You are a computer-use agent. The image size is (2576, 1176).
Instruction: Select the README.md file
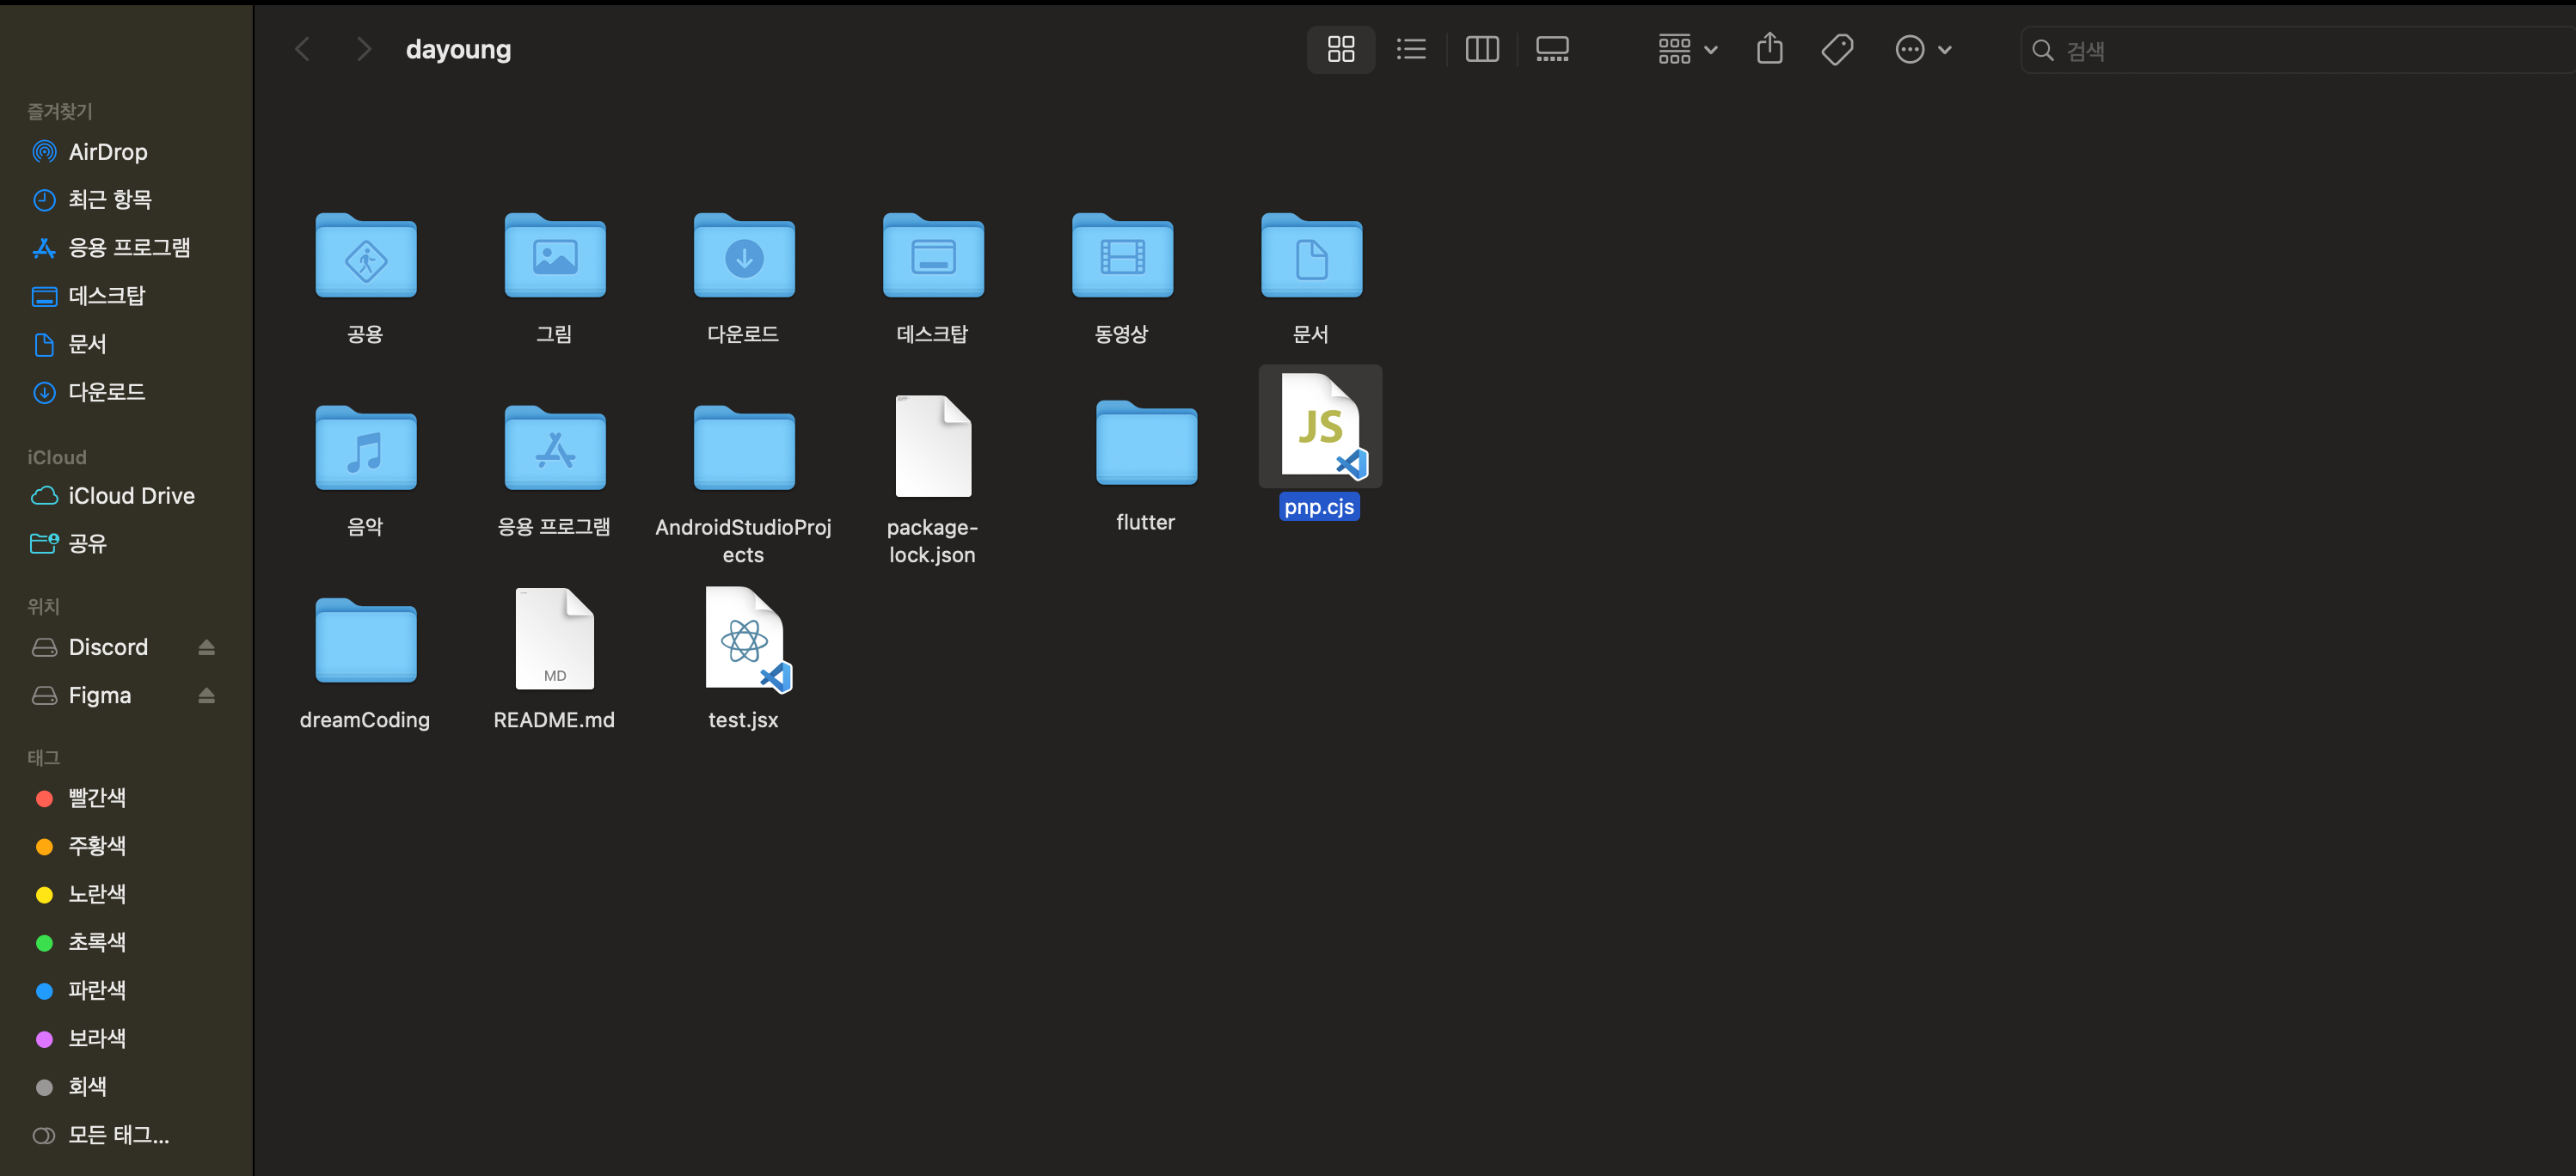pos(554,640)
